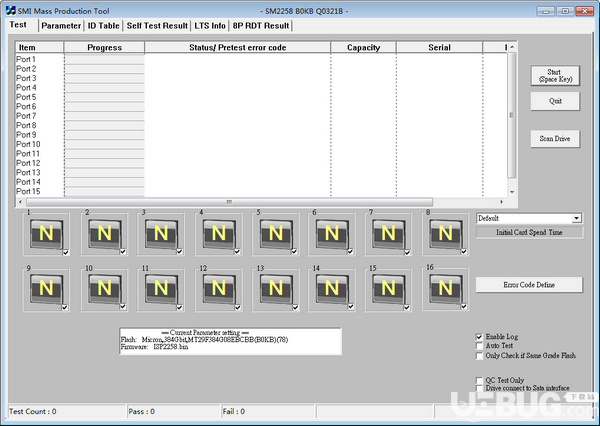Select the port 8 drive status icon
The height and width of the screenshot is (426, 600).
[x=445, y=234]
